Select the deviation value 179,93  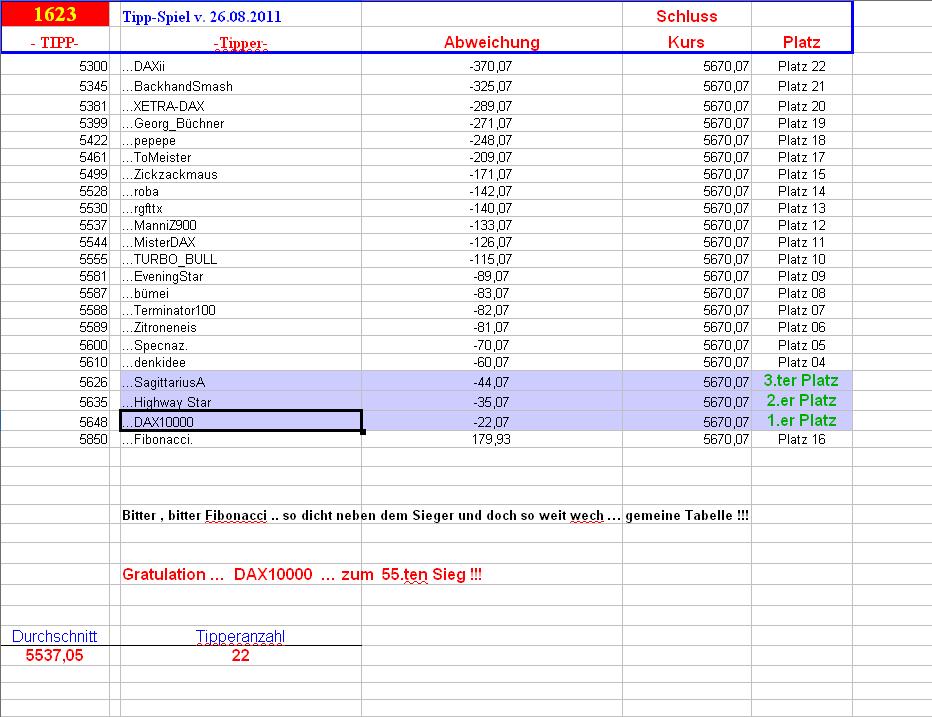(492, 439)
